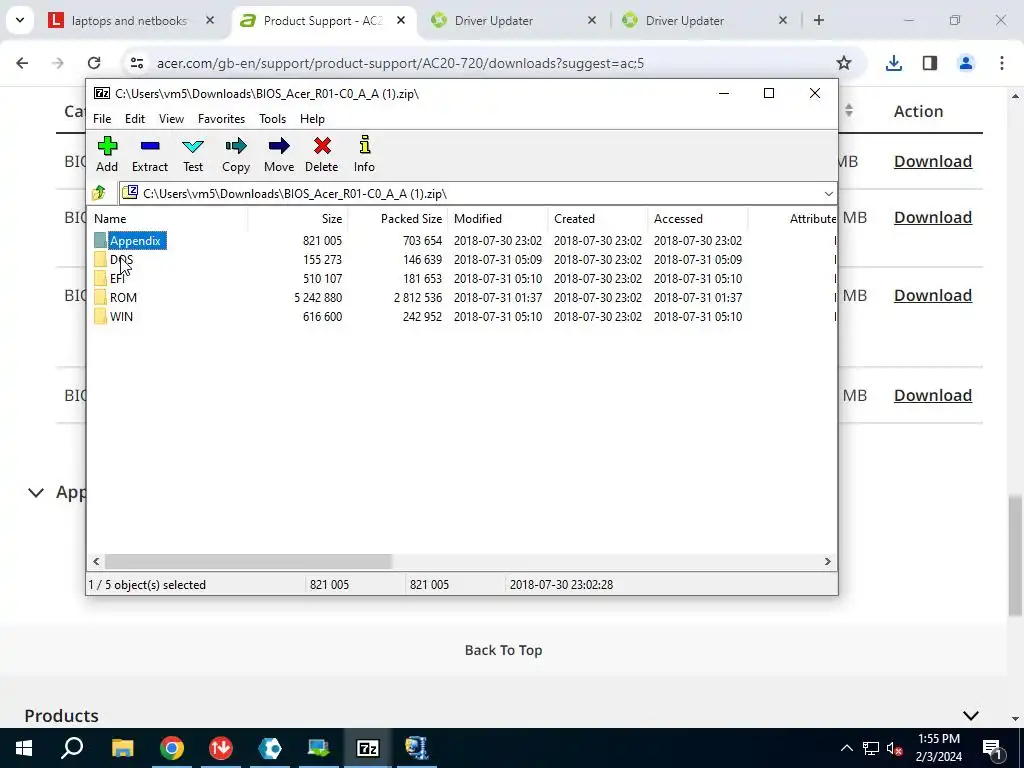1024x768 pixels.
Task: Click the sort arrows beside Action column
Action: [848, 111]
